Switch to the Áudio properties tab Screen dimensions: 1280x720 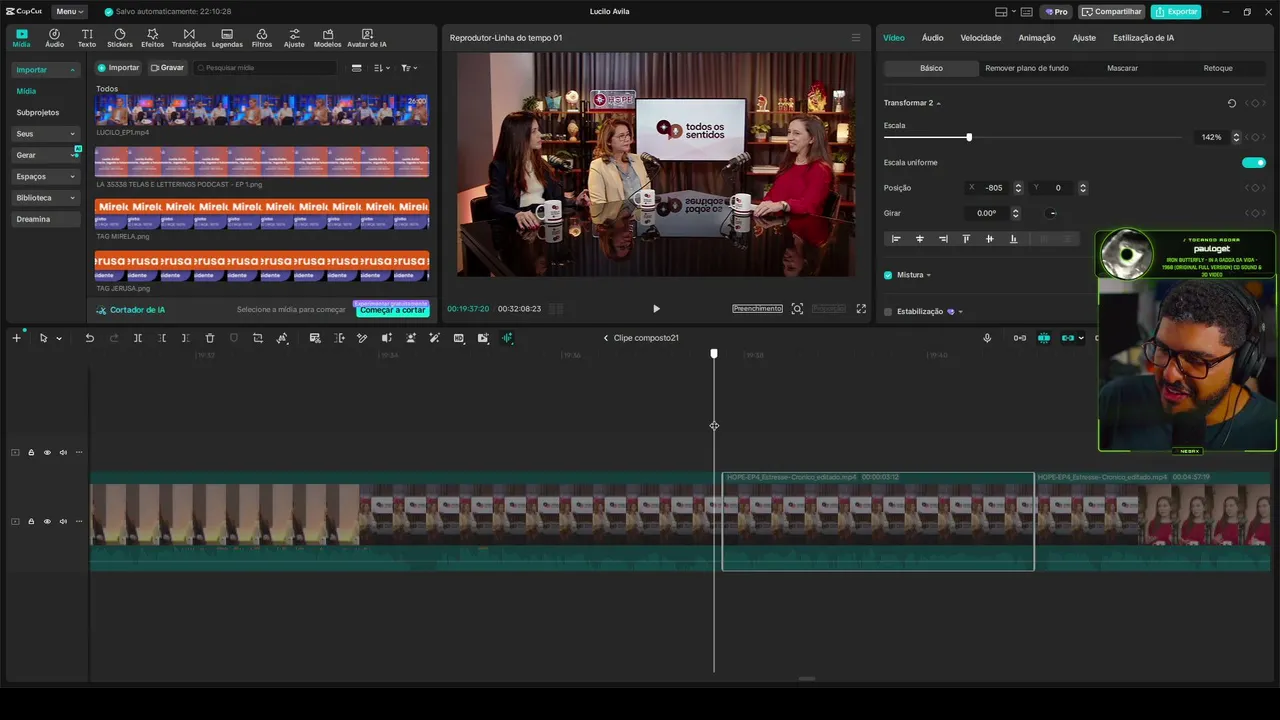[x=932, y=38]
